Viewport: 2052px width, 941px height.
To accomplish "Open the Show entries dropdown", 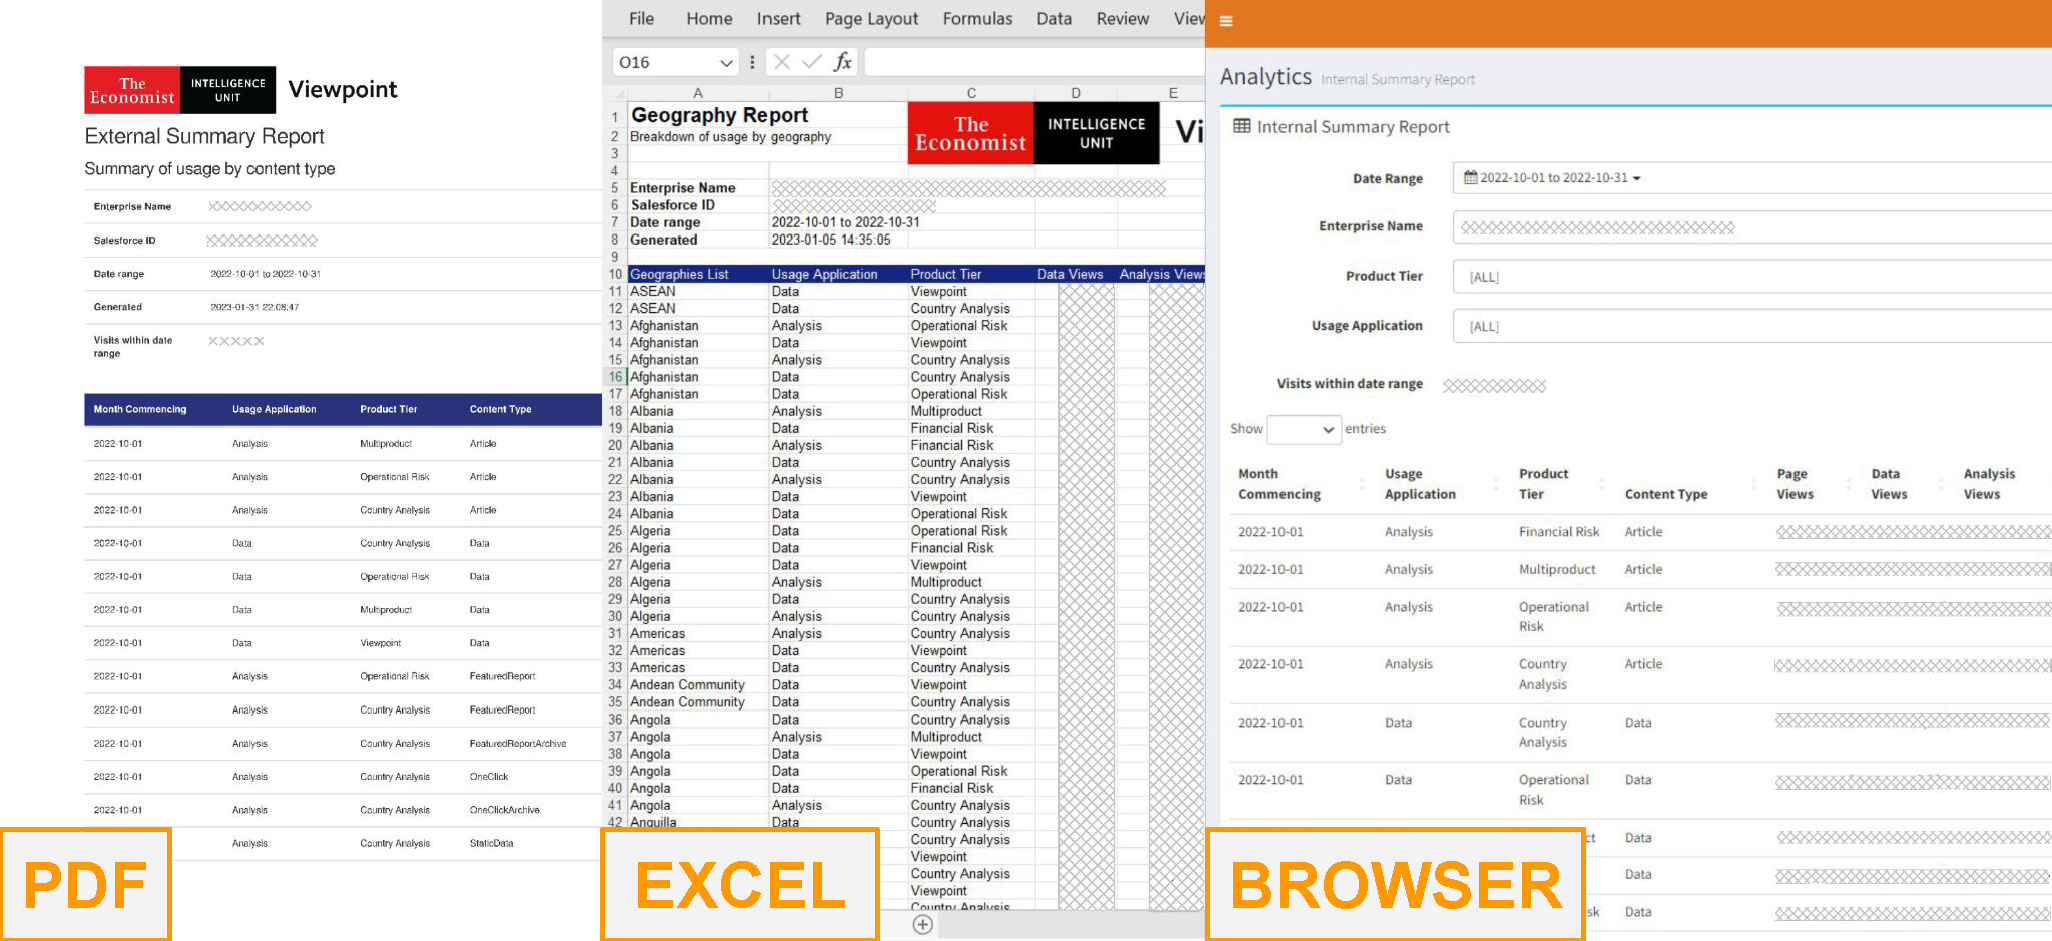I will click(1303, 429).
